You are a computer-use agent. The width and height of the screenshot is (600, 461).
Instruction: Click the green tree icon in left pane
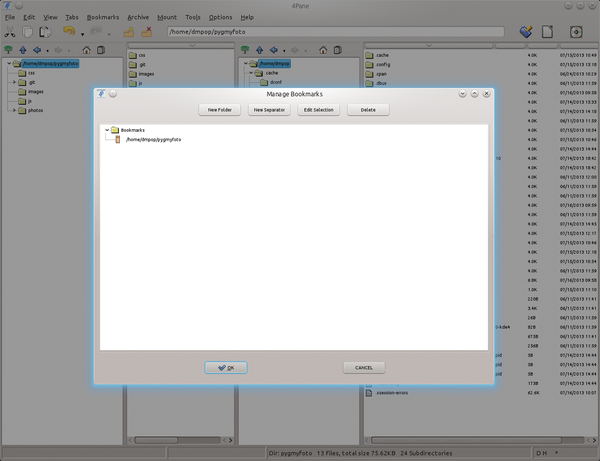(x=8, y=48)
